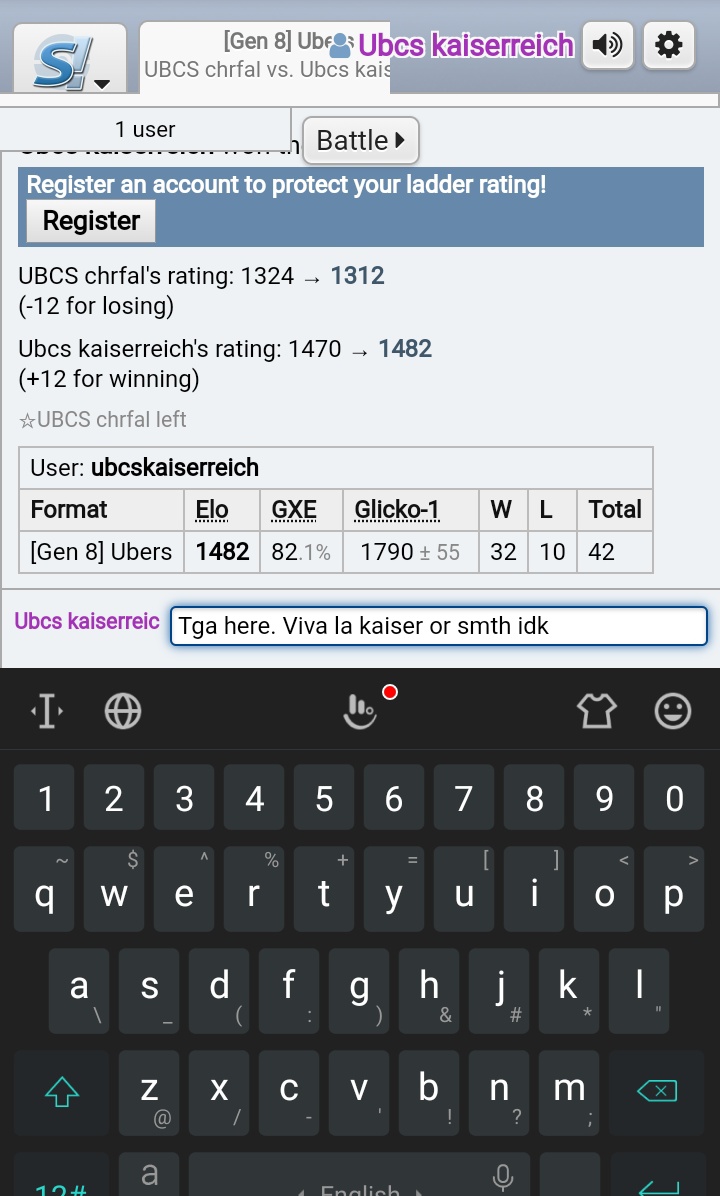Switch keyboard language with globe icon

point(123,711)
